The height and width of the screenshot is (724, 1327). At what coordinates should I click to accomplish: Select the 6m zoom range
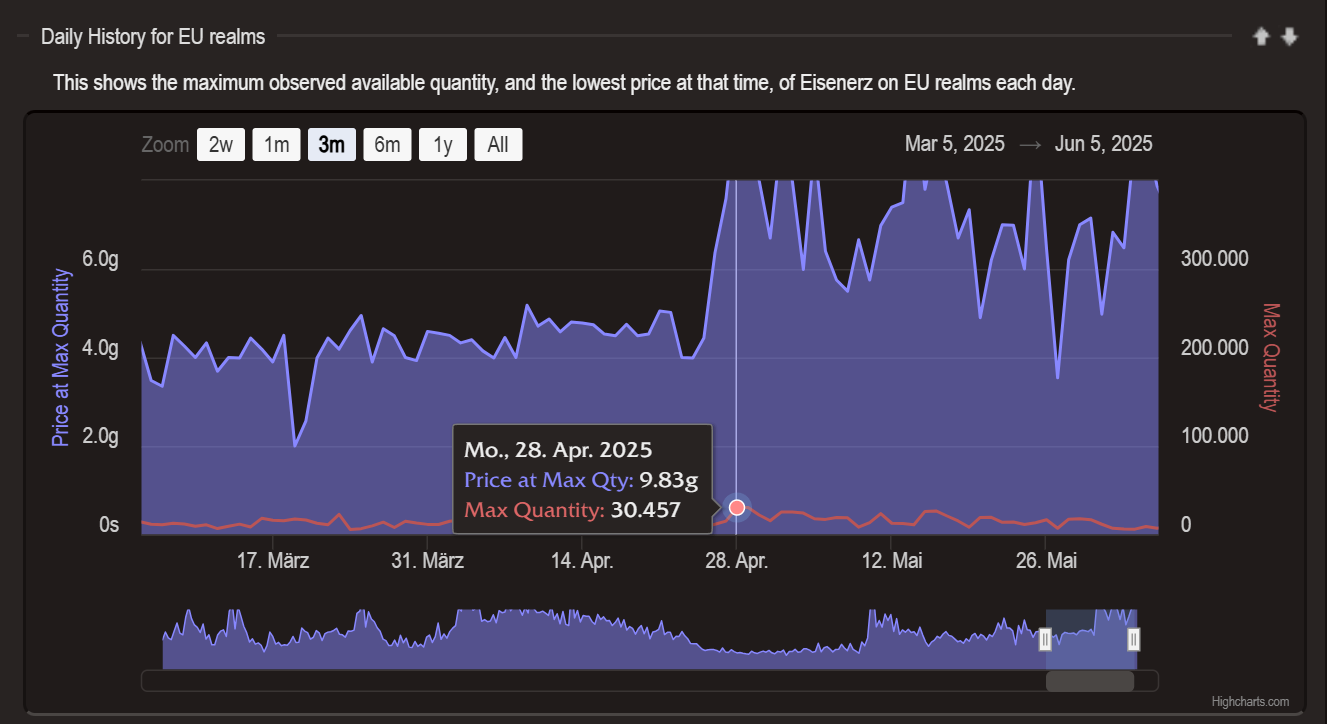tap(387, 143)
